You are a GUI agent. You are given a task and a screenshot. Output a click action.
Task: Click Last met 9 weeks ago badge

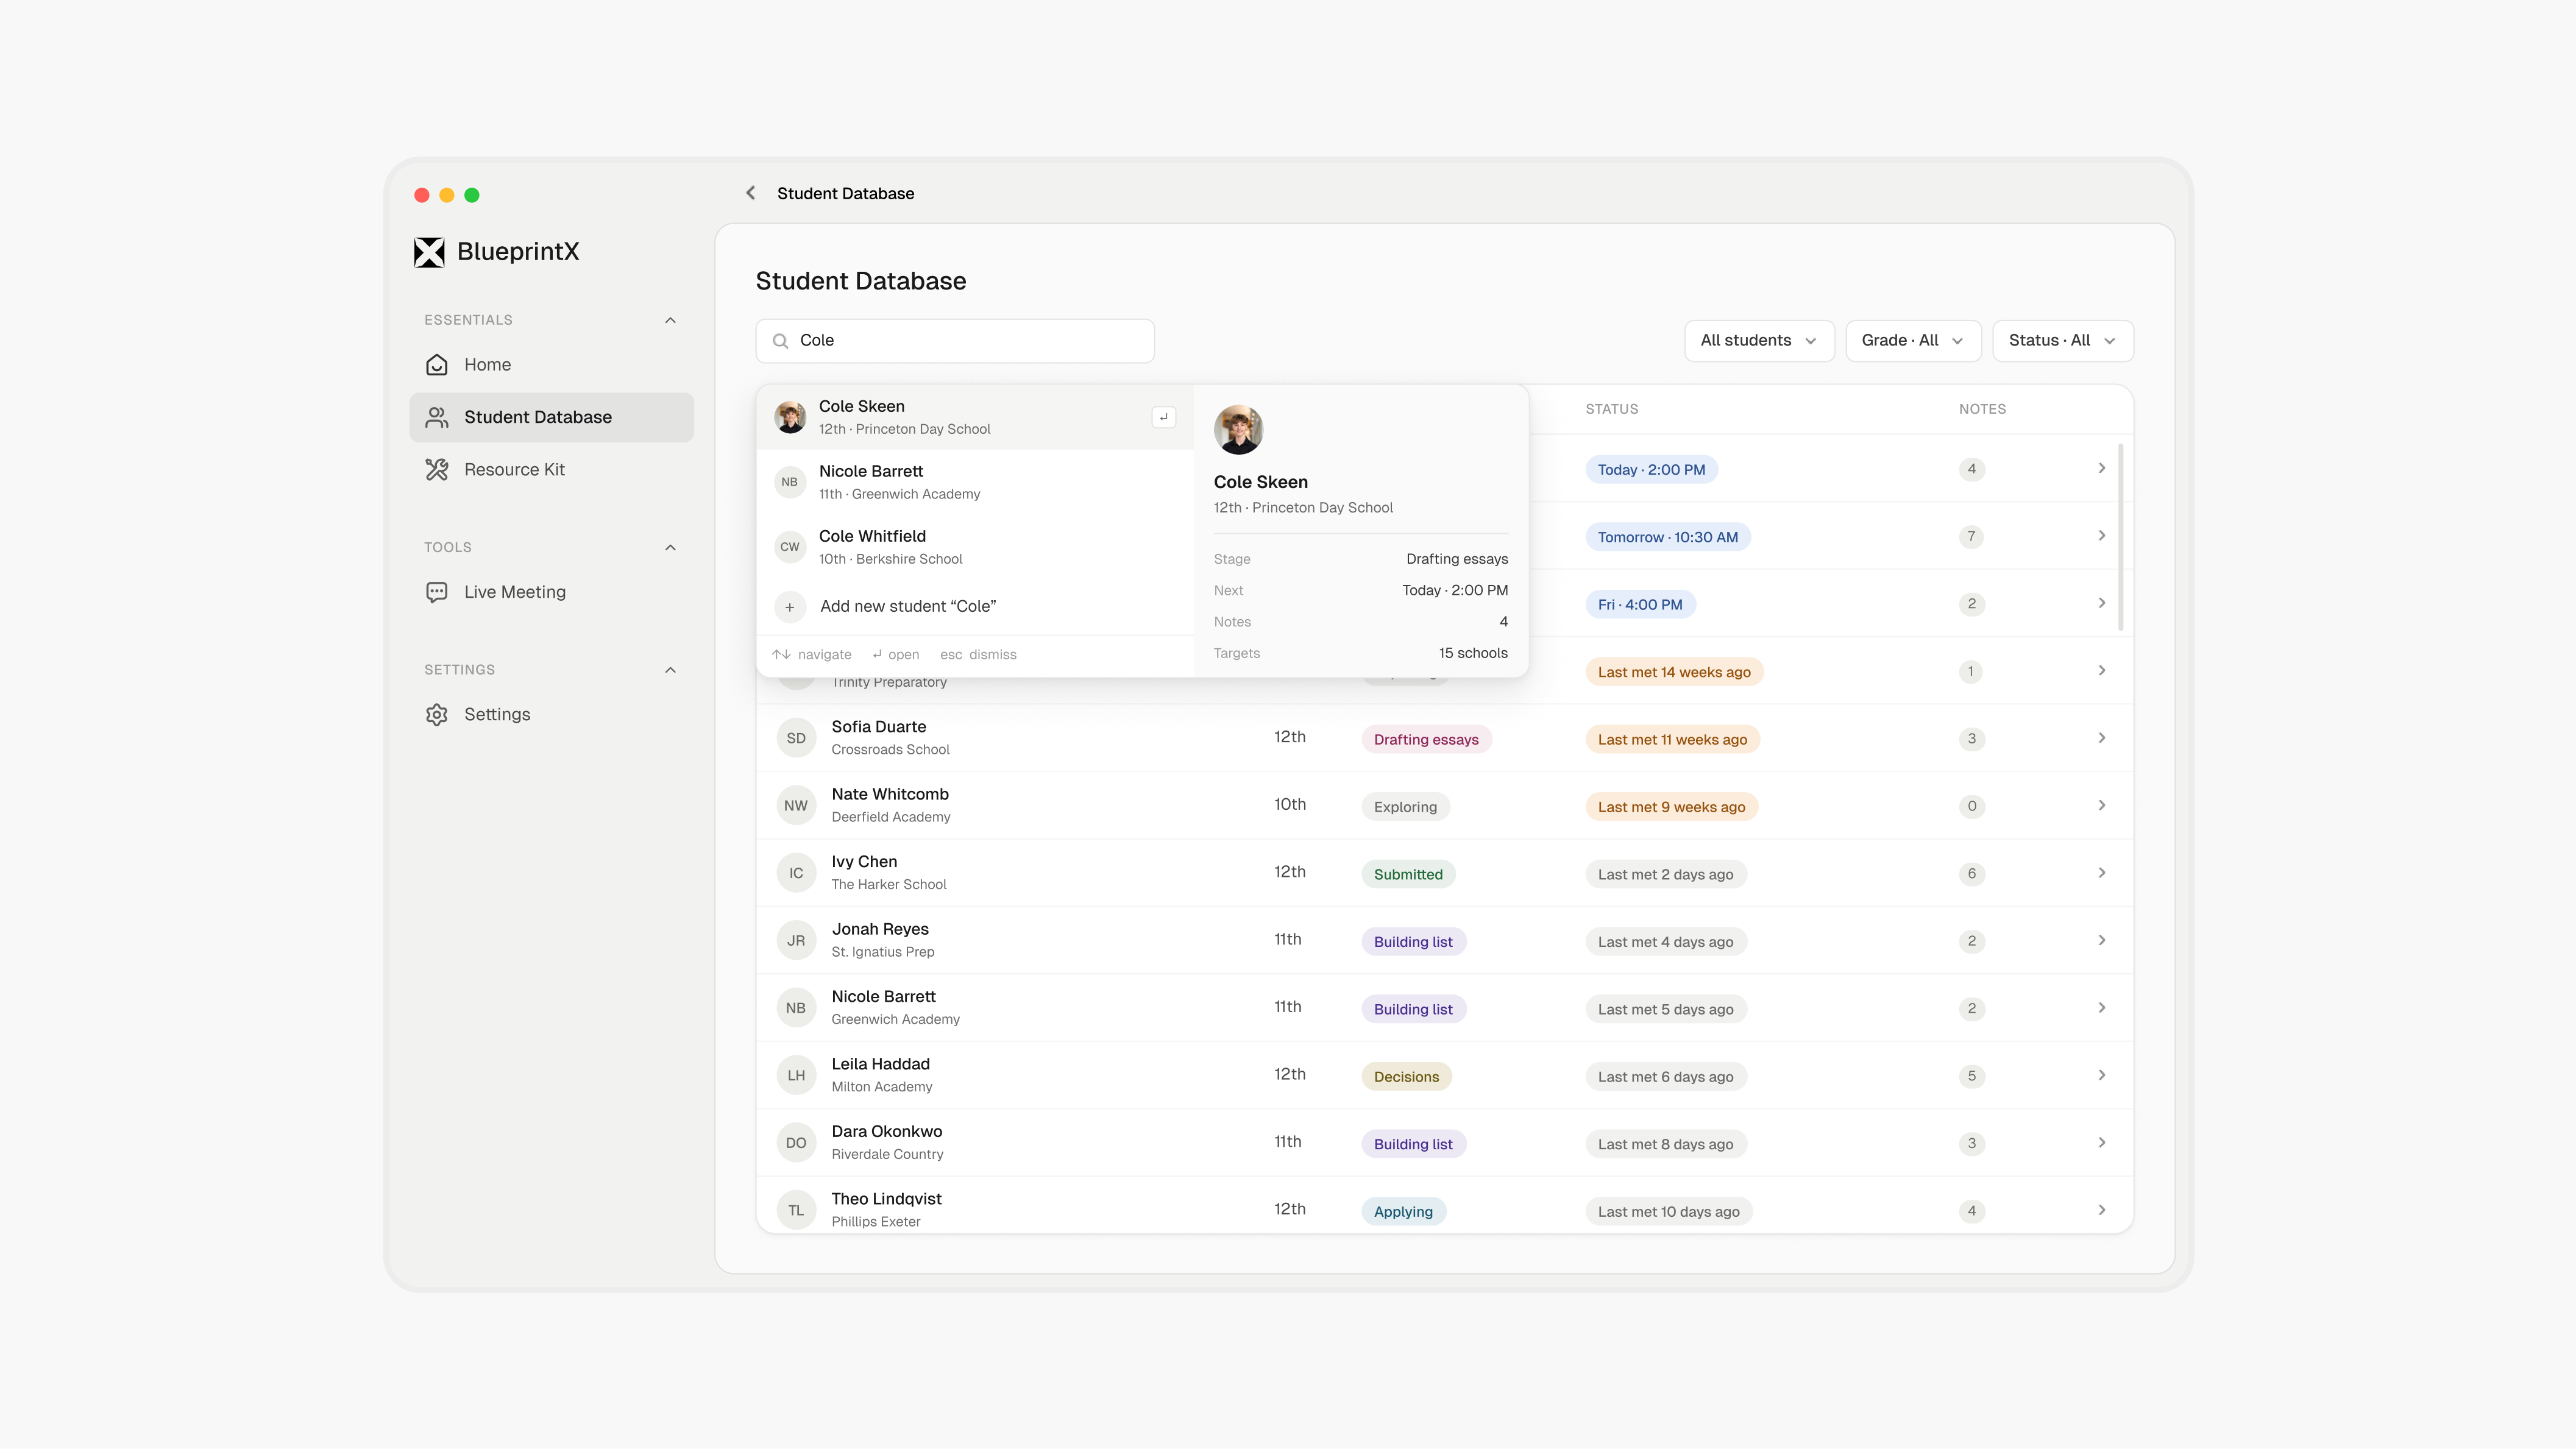pyautogui.click(x=1671, y=807)
